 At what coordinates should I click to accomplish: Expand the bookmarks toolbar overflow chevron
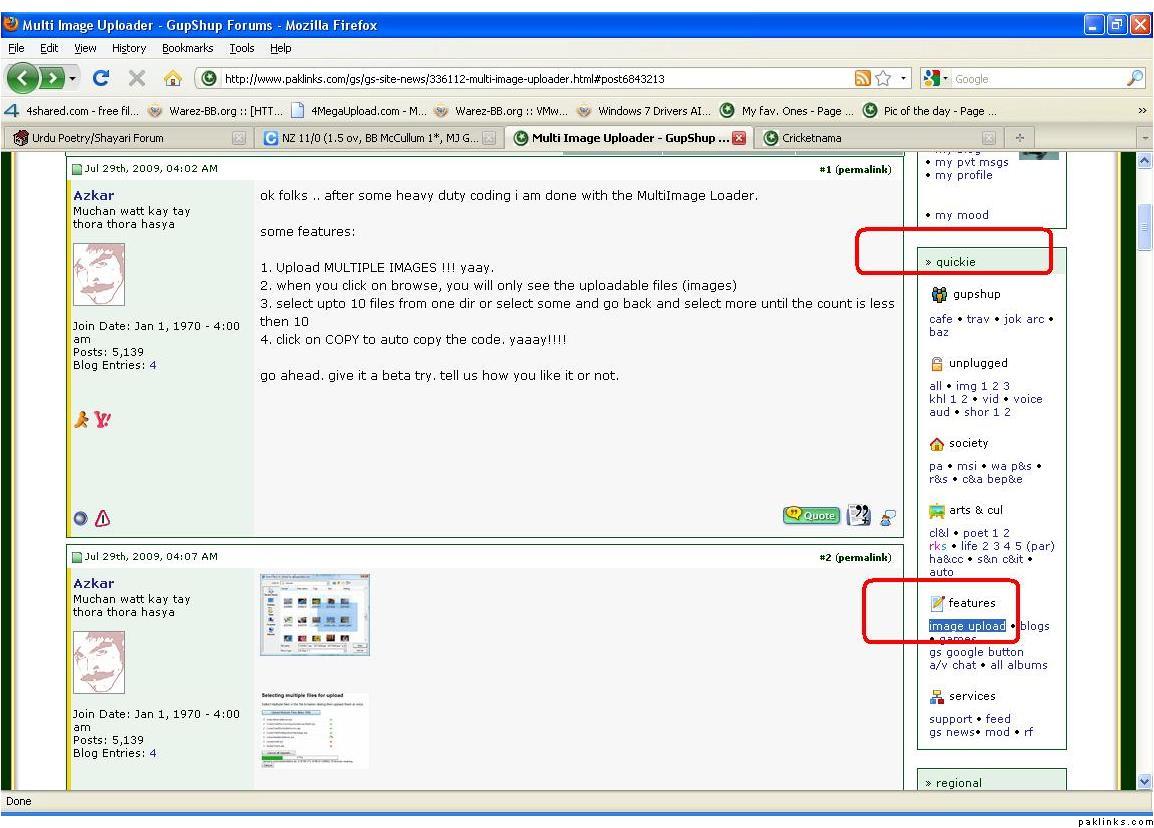point(1142,111)
